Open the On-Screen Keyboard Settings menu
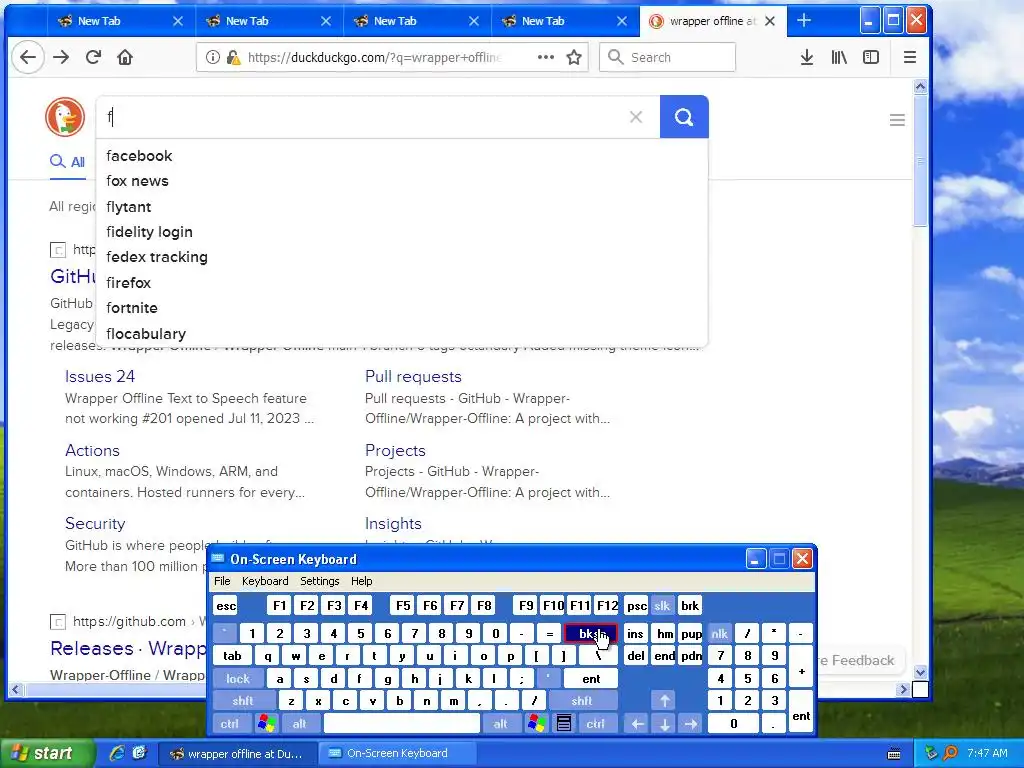This screenshot has height=768, width=1024. [319, 581]
